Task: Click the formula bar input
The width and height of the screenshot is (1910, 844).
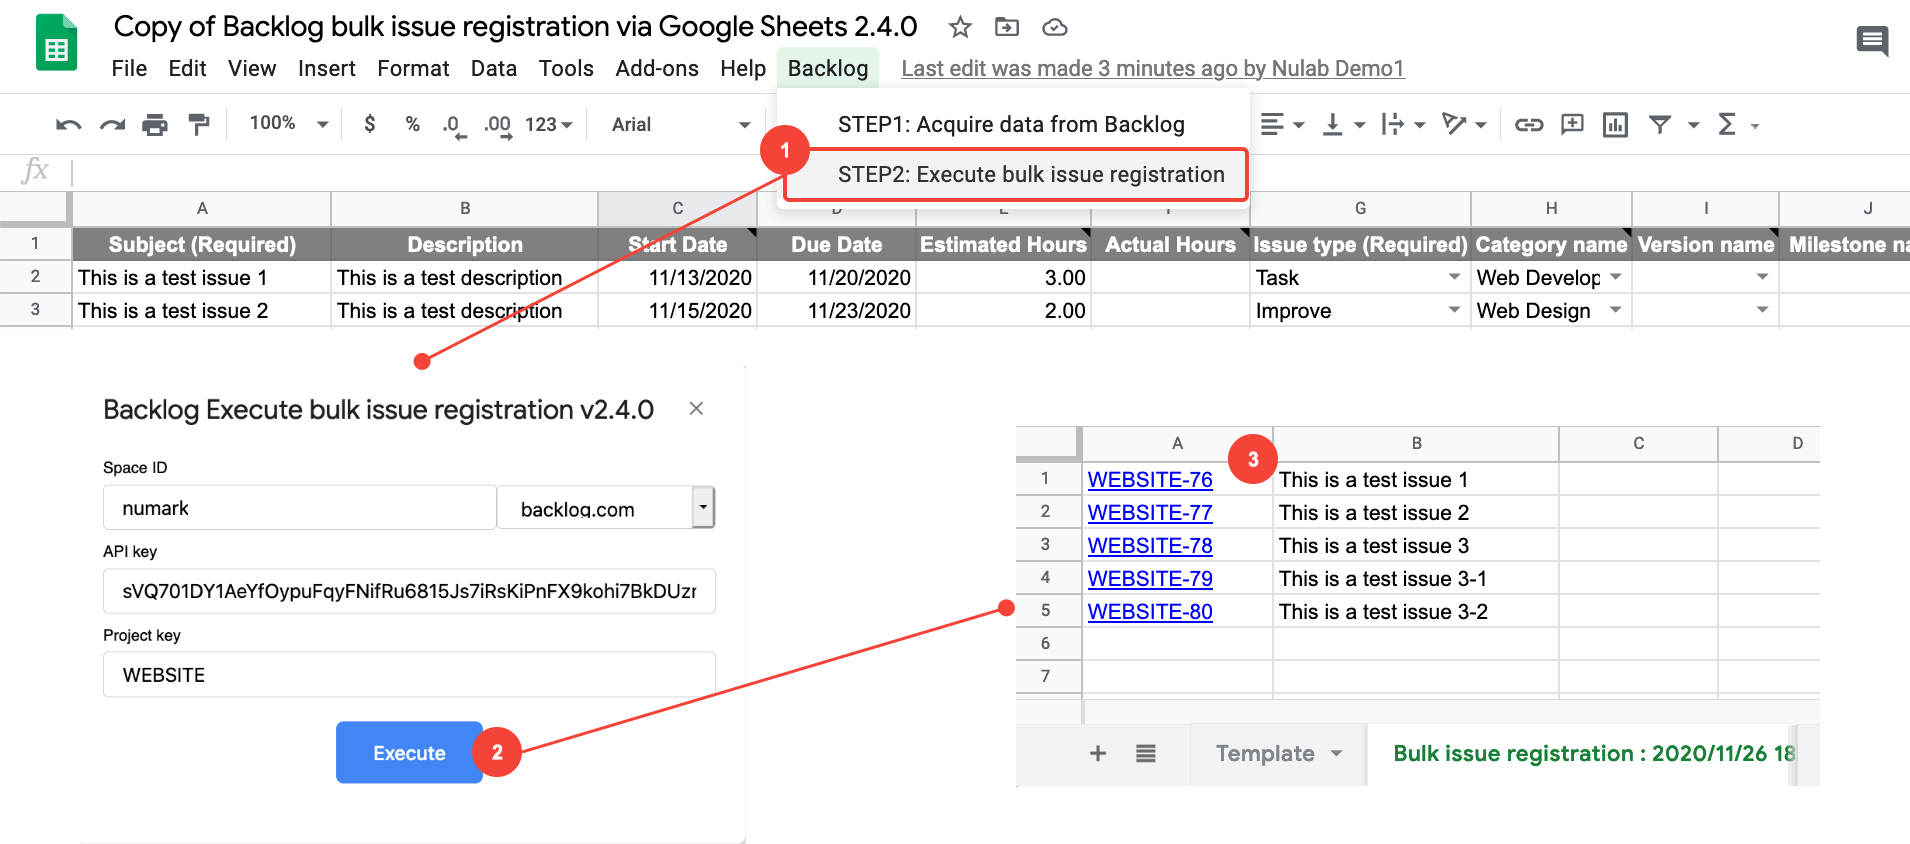Action: click(990, 172)
